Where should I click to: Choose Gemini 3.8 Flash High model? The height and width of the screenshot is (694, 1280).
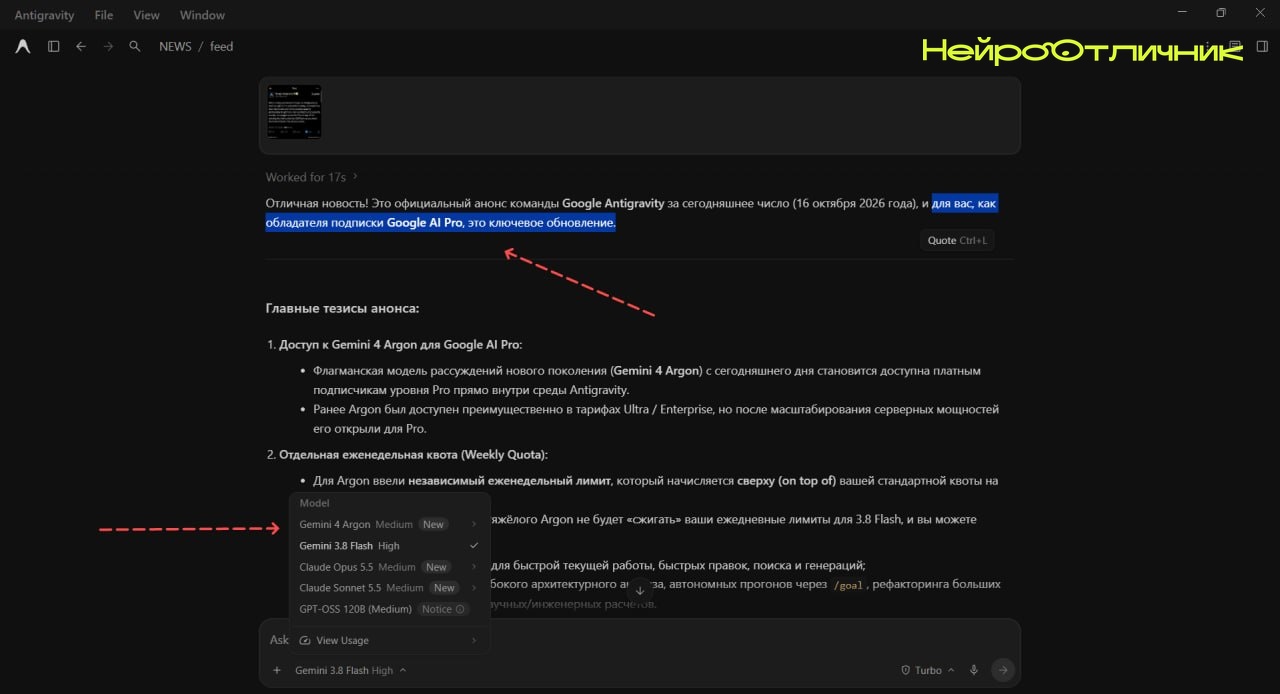(389, 546)
